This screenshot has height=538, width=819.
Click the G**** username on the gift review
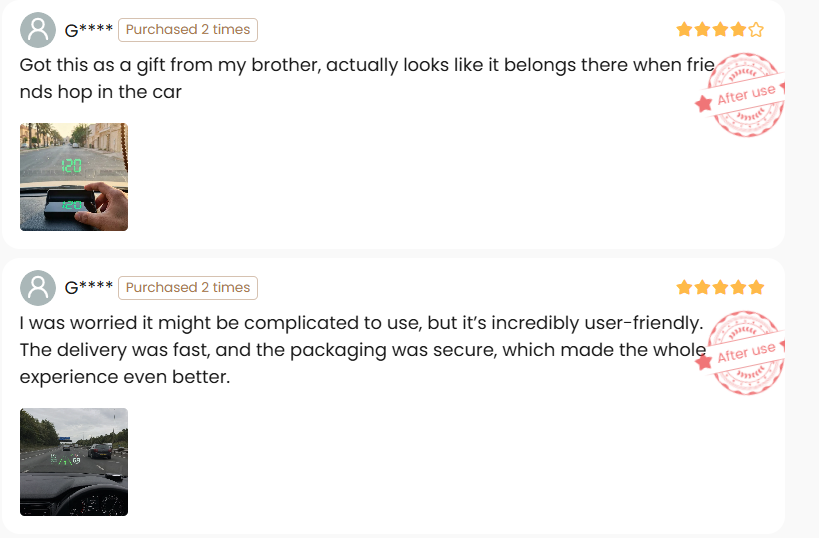tap(88, 30)
